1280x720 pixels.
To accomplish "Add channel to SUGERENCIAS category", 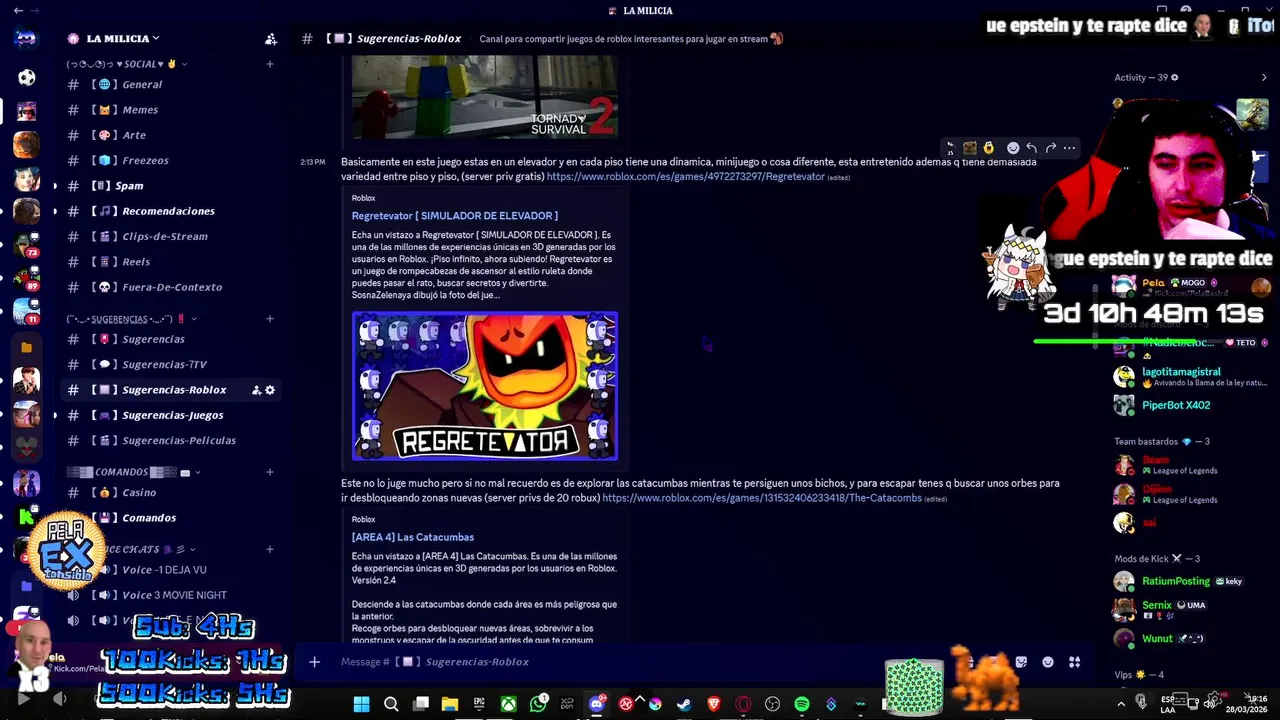I will point(269,319).
